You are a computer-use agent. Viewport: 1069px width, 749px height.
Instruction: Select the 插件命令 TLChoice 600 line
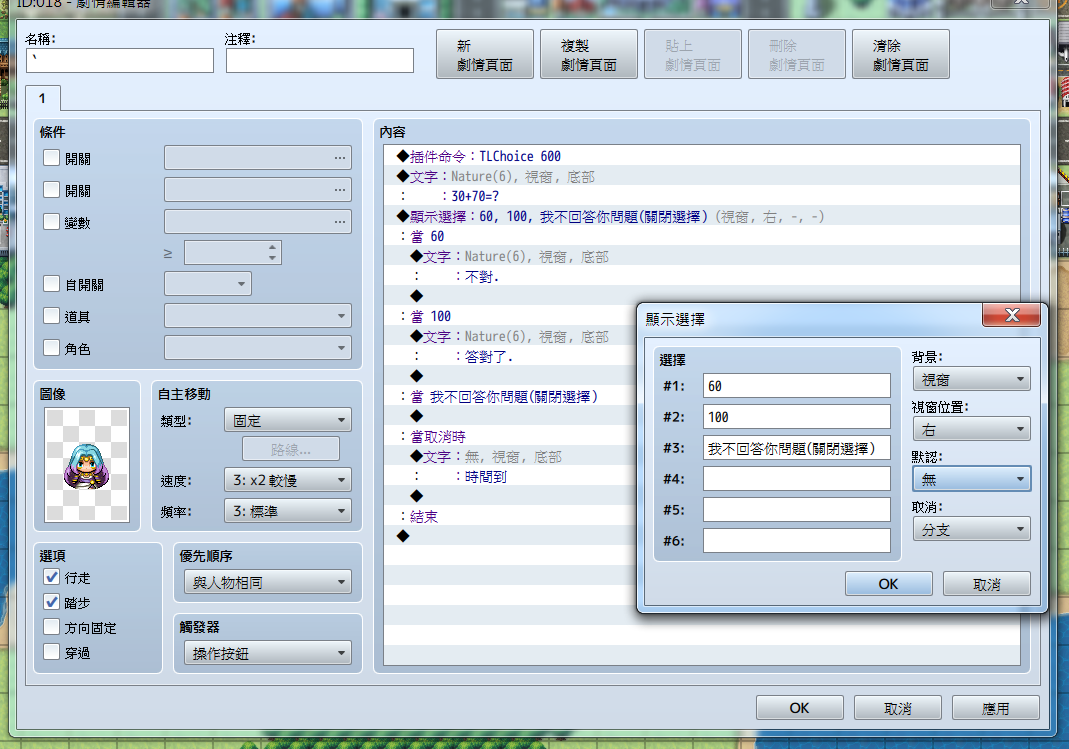pos(702,156)
